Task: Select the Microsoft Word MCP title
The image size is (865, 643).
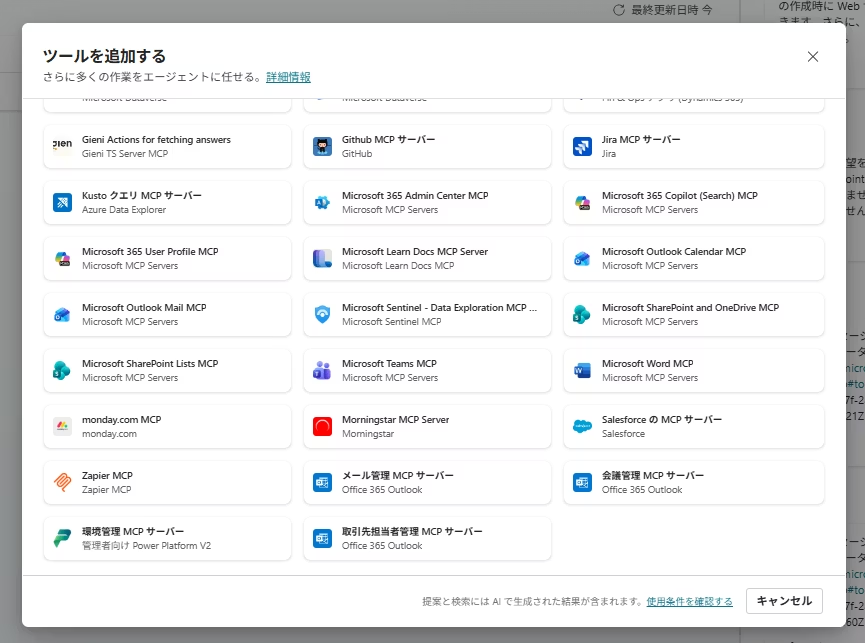Action: pos(648,363)
